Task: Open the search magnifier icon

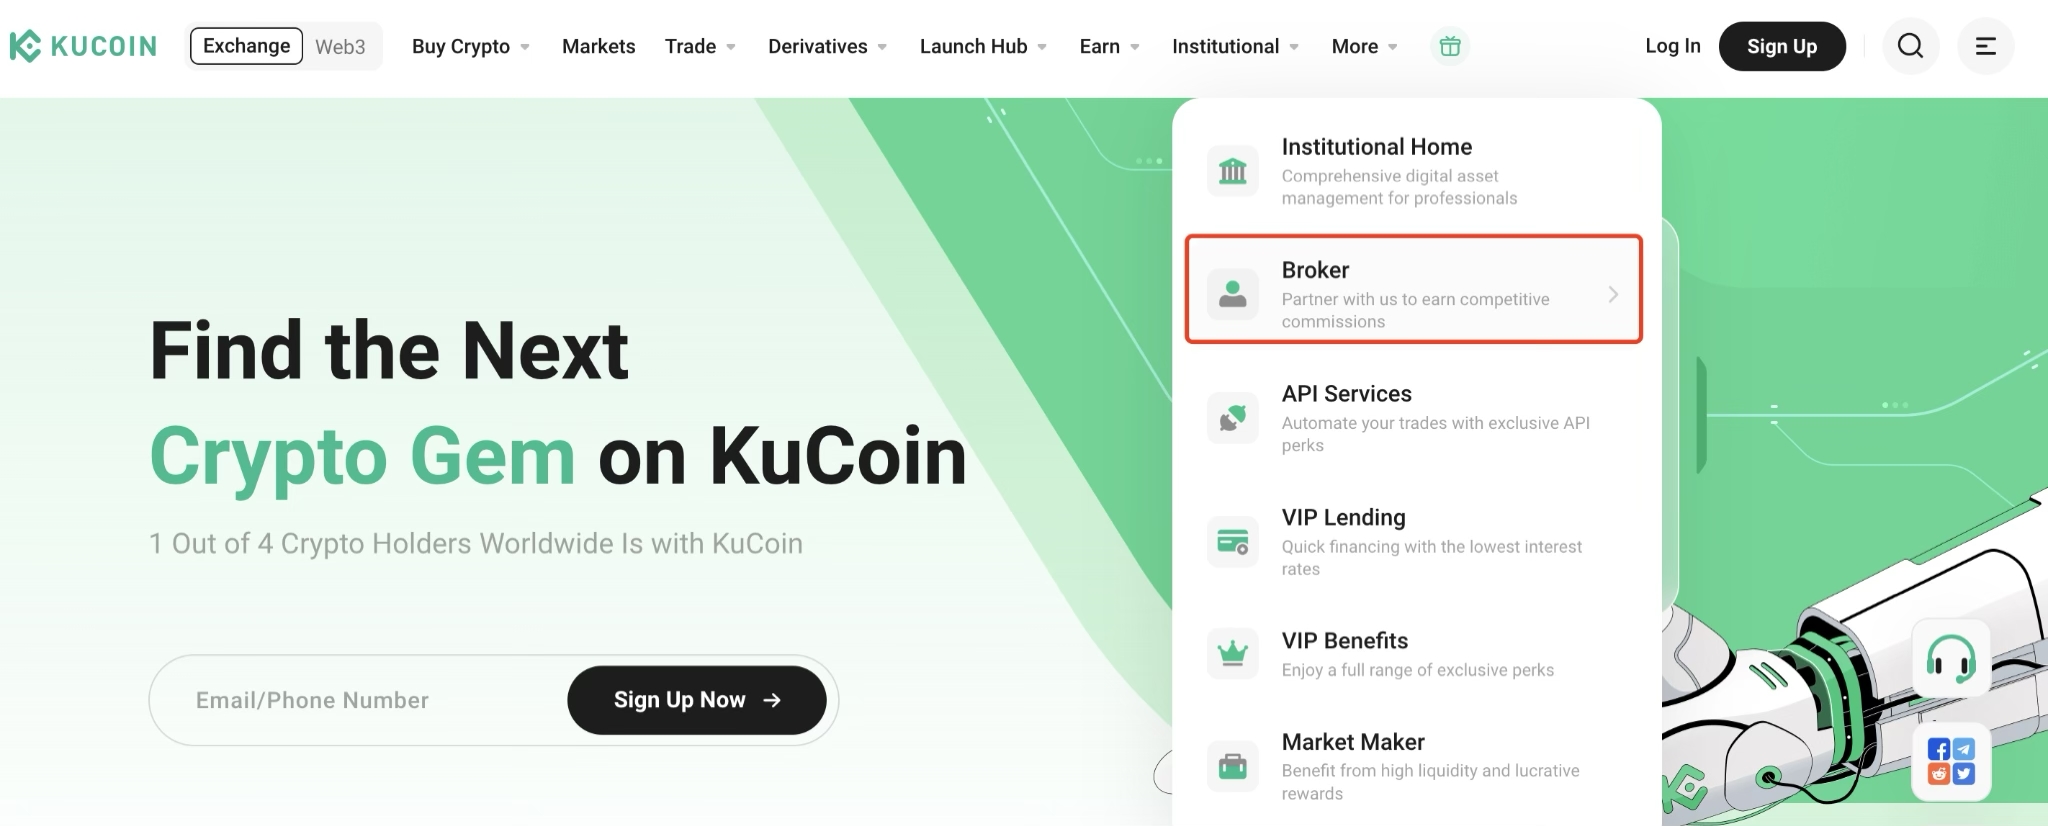Action: (x=1910, y=46)
